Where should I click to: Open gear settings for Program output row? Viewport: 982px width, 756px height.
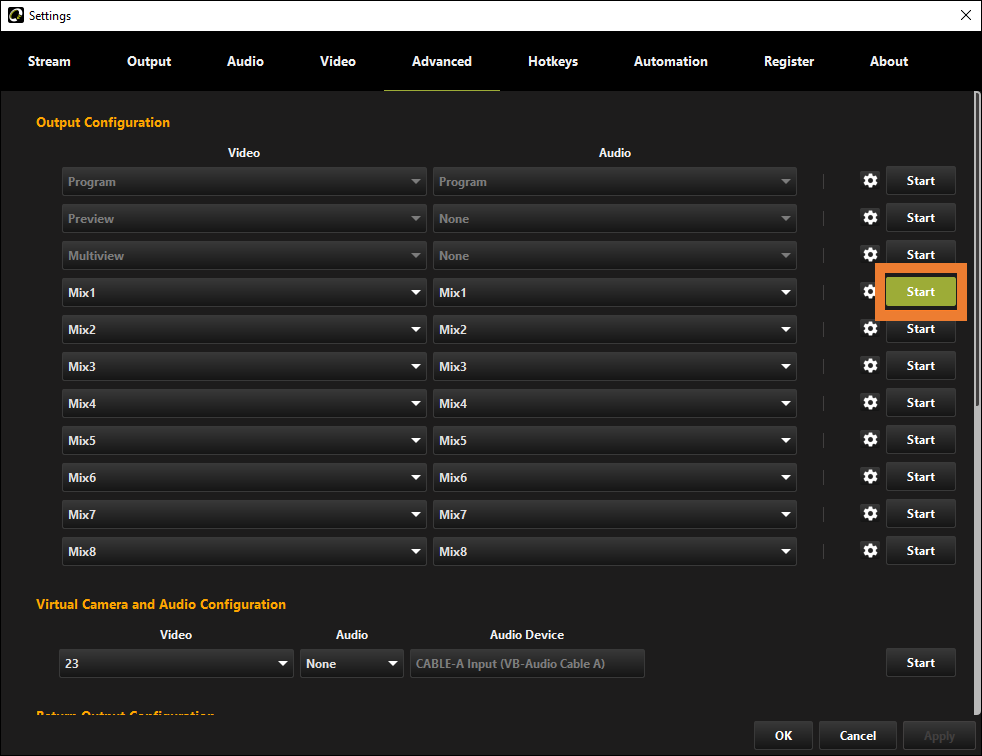coord(870,181)
